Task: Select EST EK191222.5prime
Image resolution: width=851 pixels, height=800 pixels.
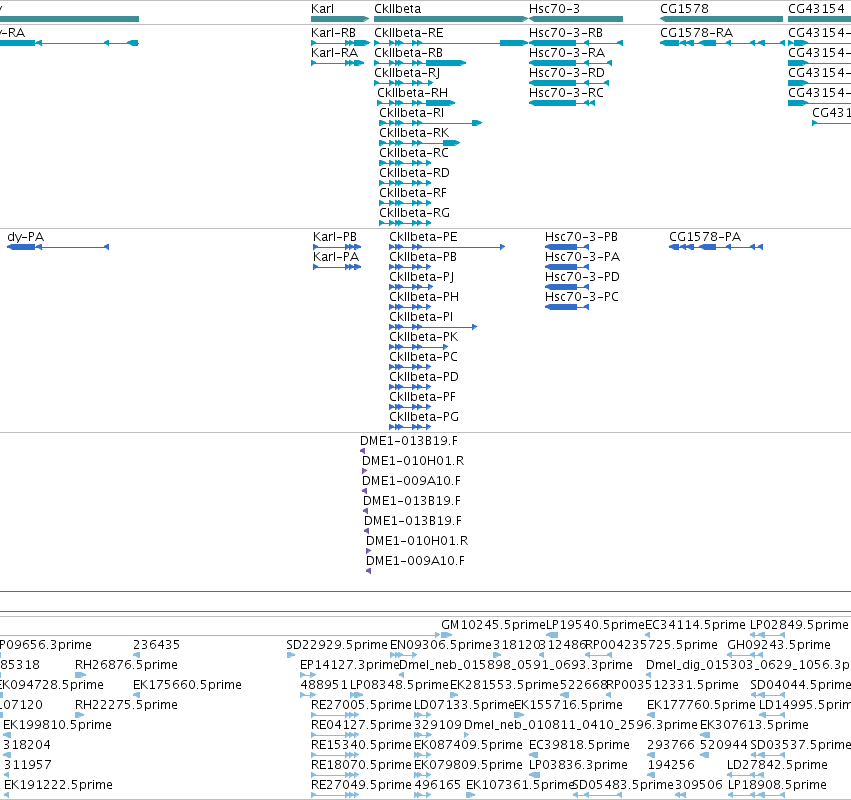Action: 58,785
